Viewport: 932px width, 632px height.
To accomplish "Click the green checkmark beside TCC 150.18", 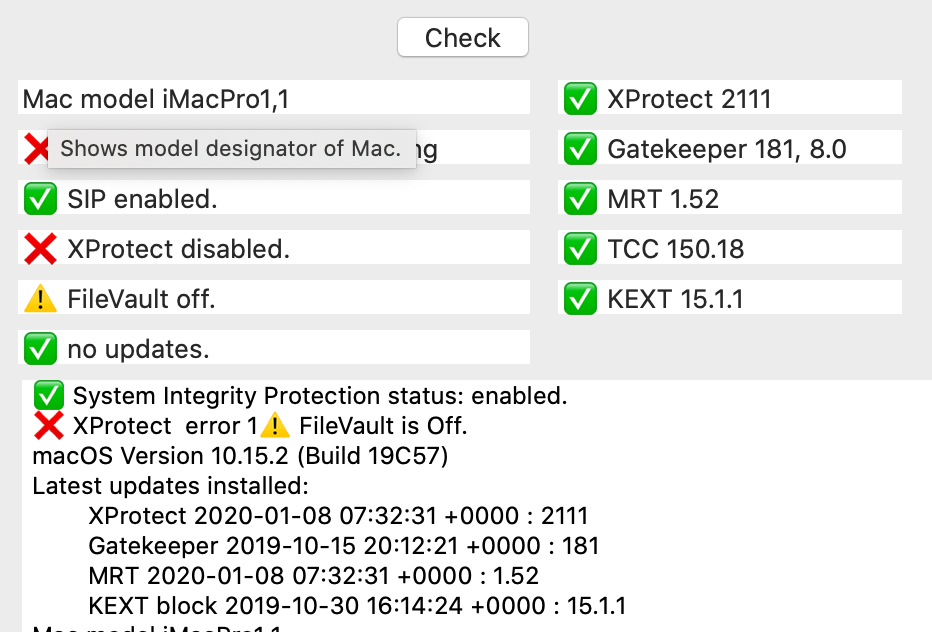I will point(579,249).
